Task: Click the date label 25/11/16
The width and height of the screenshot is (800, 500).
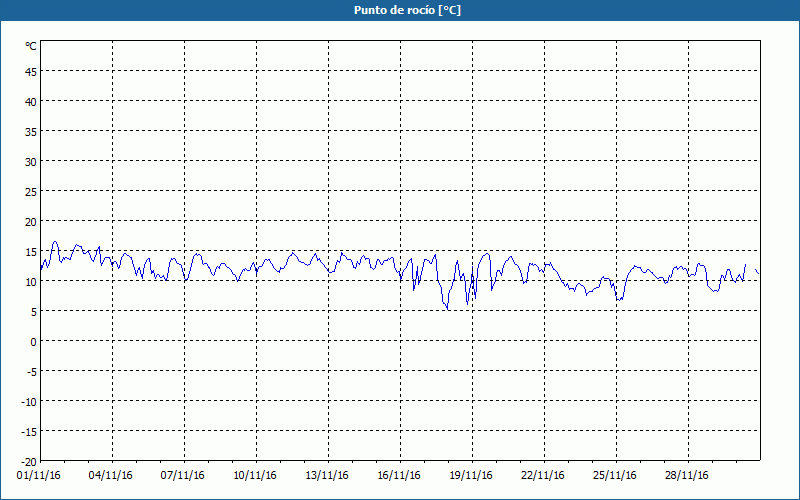Action: (615, 476)
